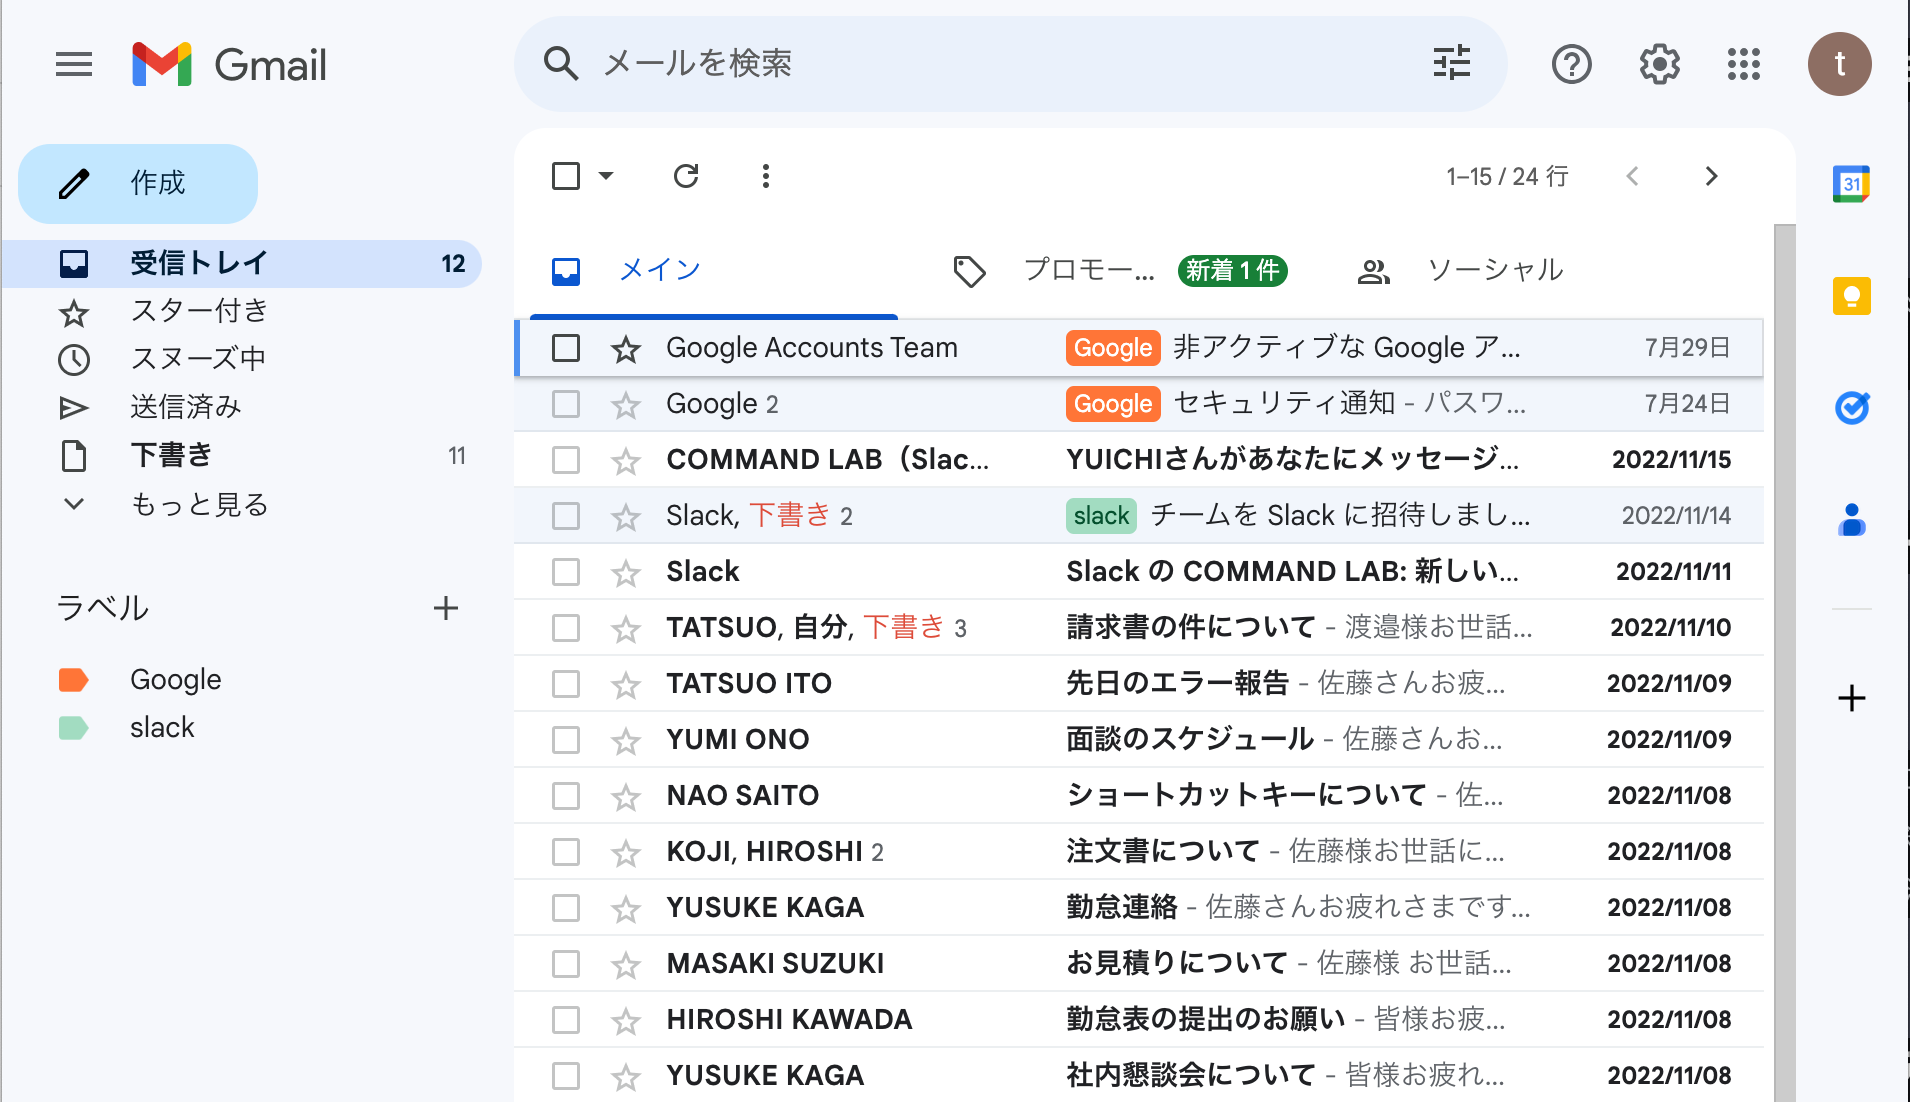Click the email list vertical scrollbar
This screenshot has height=1102, width=1910.
[x=1784, y=662]
